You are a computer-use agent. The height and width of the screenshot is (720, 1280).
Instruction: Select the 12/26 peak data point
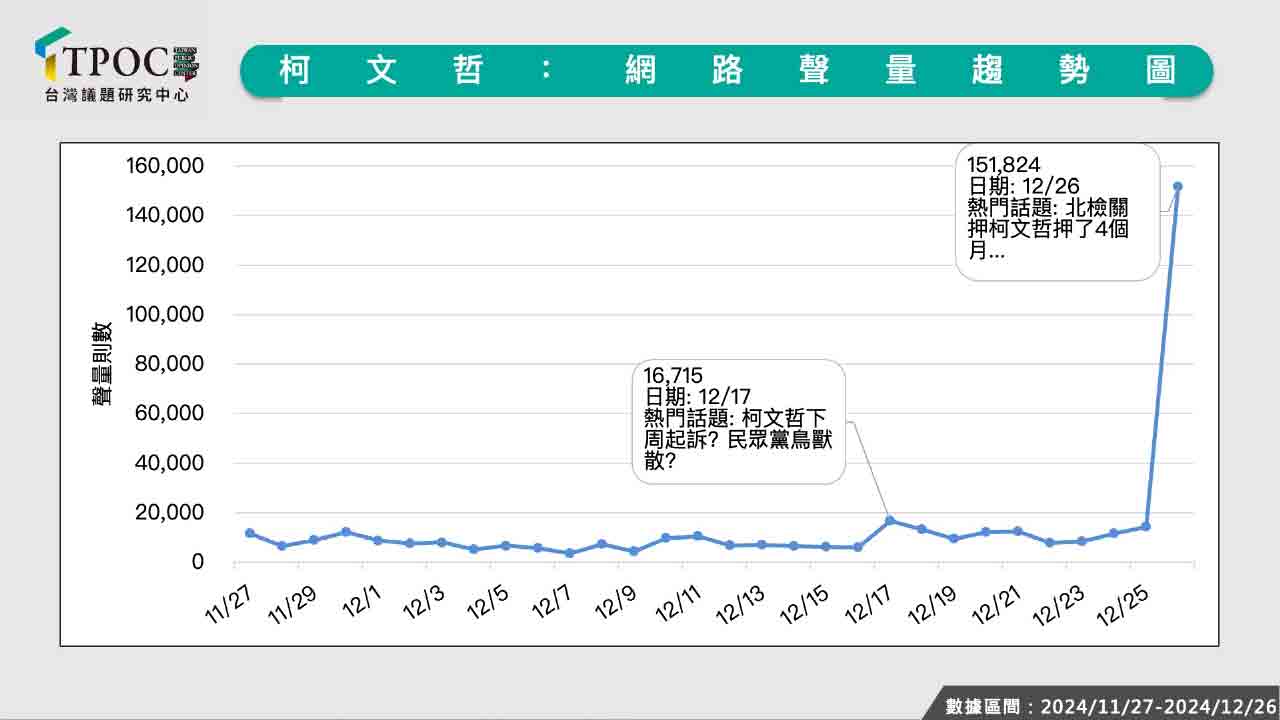pos(1177,186)
